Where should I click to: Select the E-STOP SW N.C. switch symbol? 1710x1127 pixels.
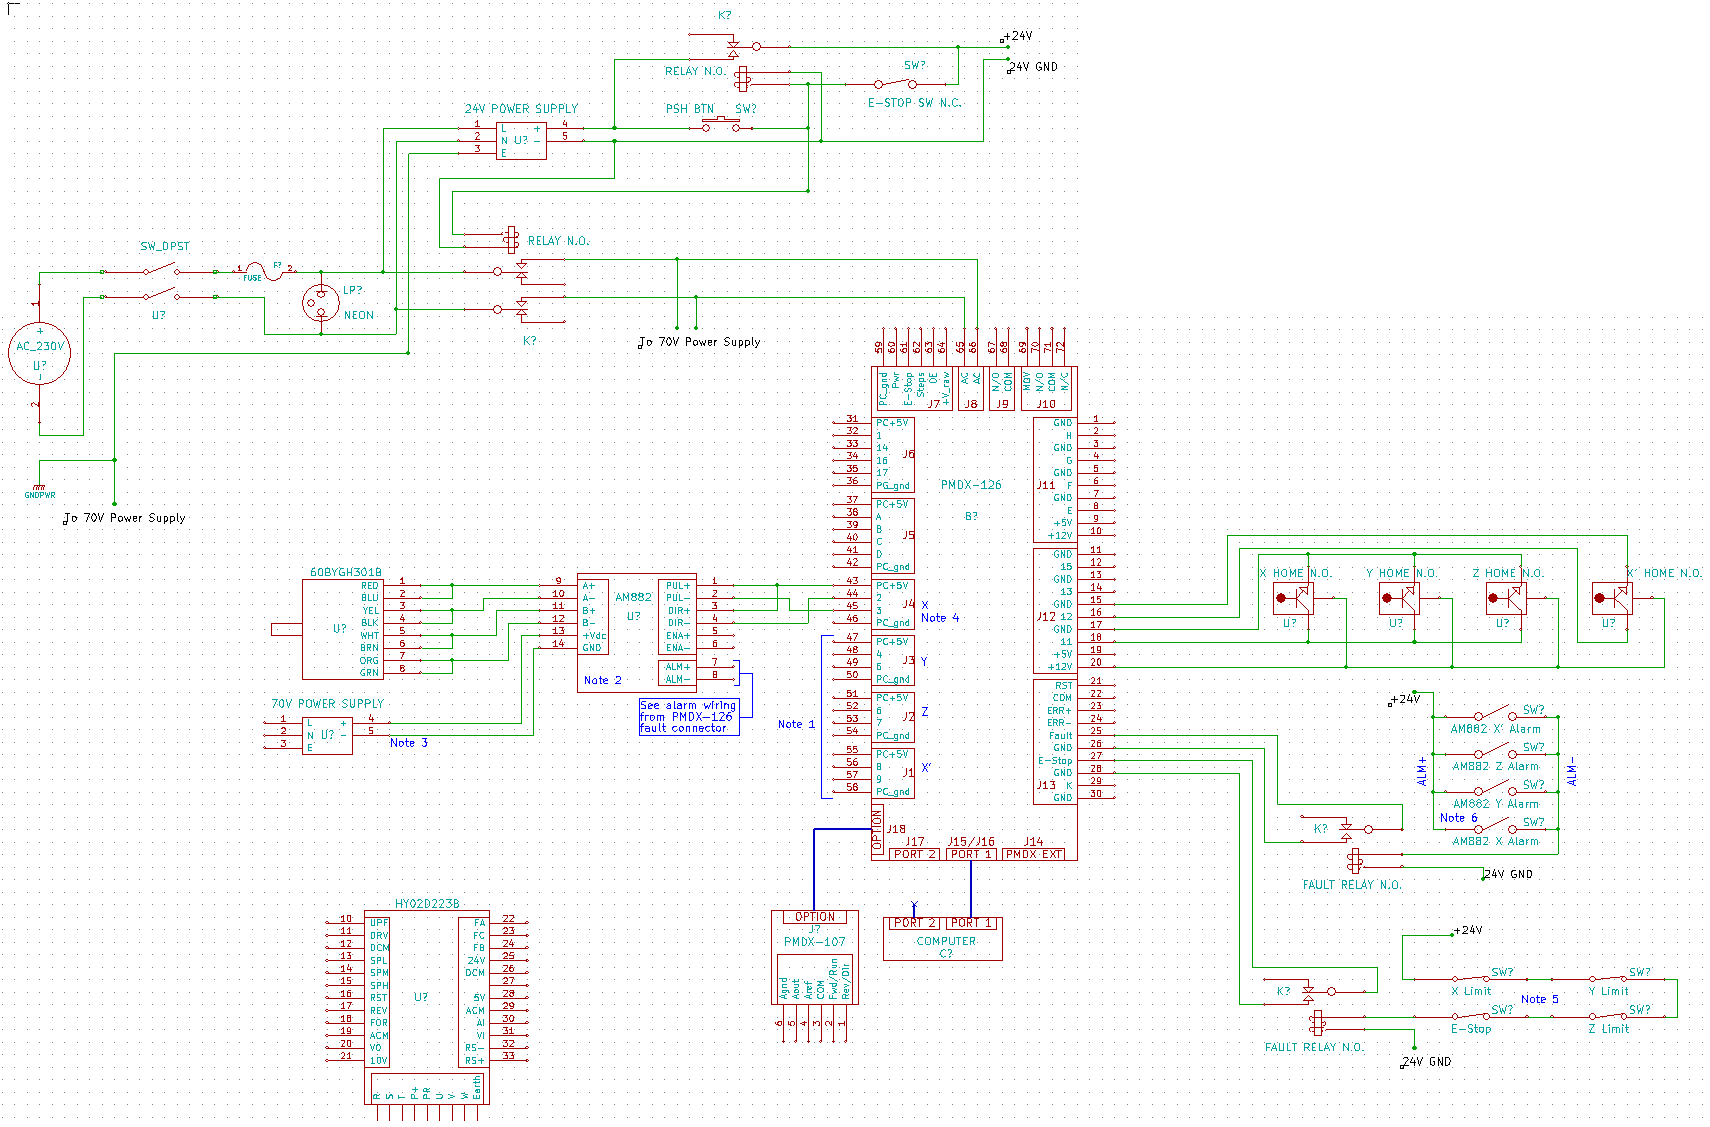[895, 84]
